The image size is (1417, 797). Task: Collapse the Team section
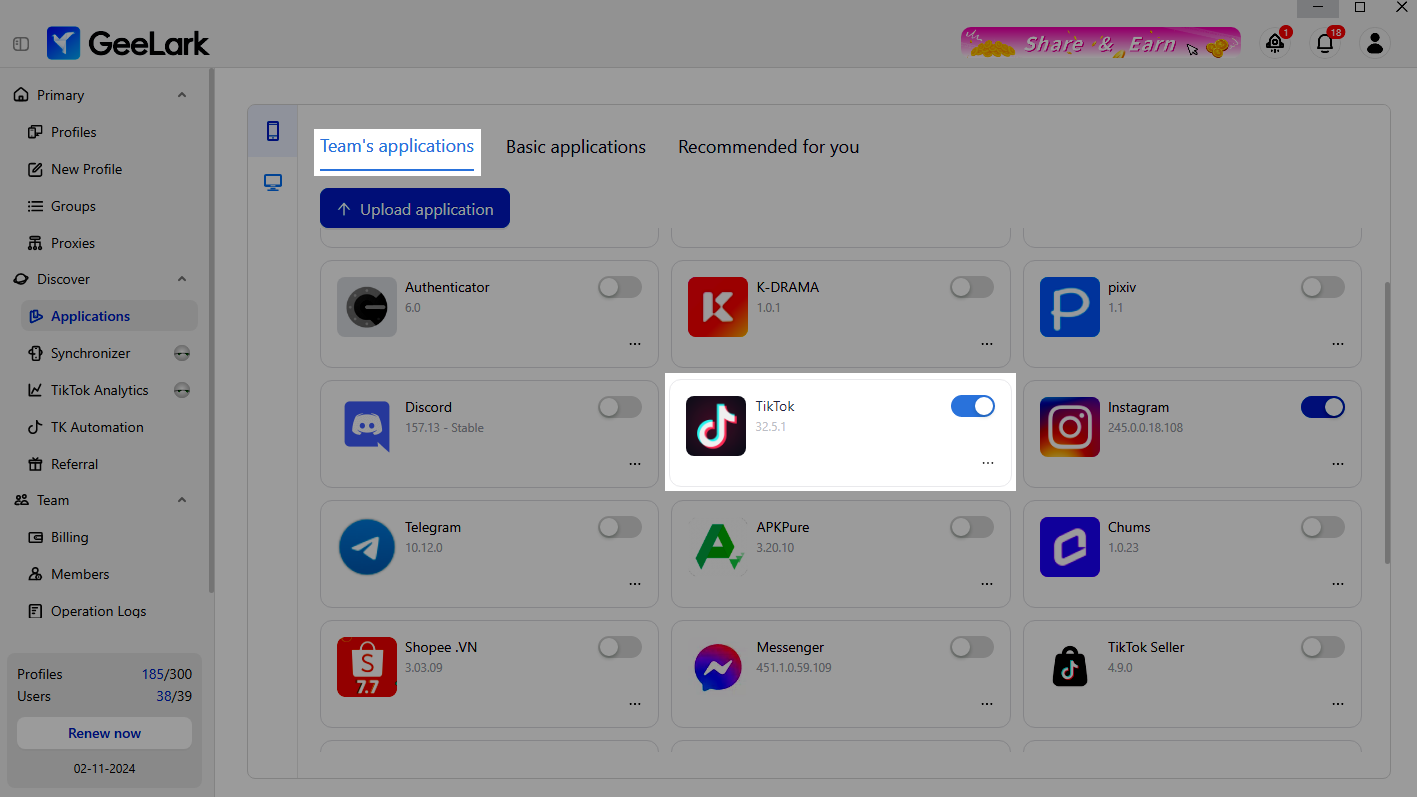click(182, 500)
